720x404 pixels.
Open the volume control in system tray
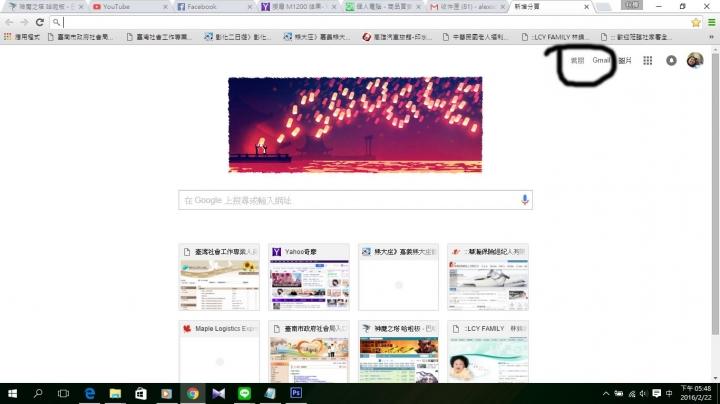click(643, 393)
